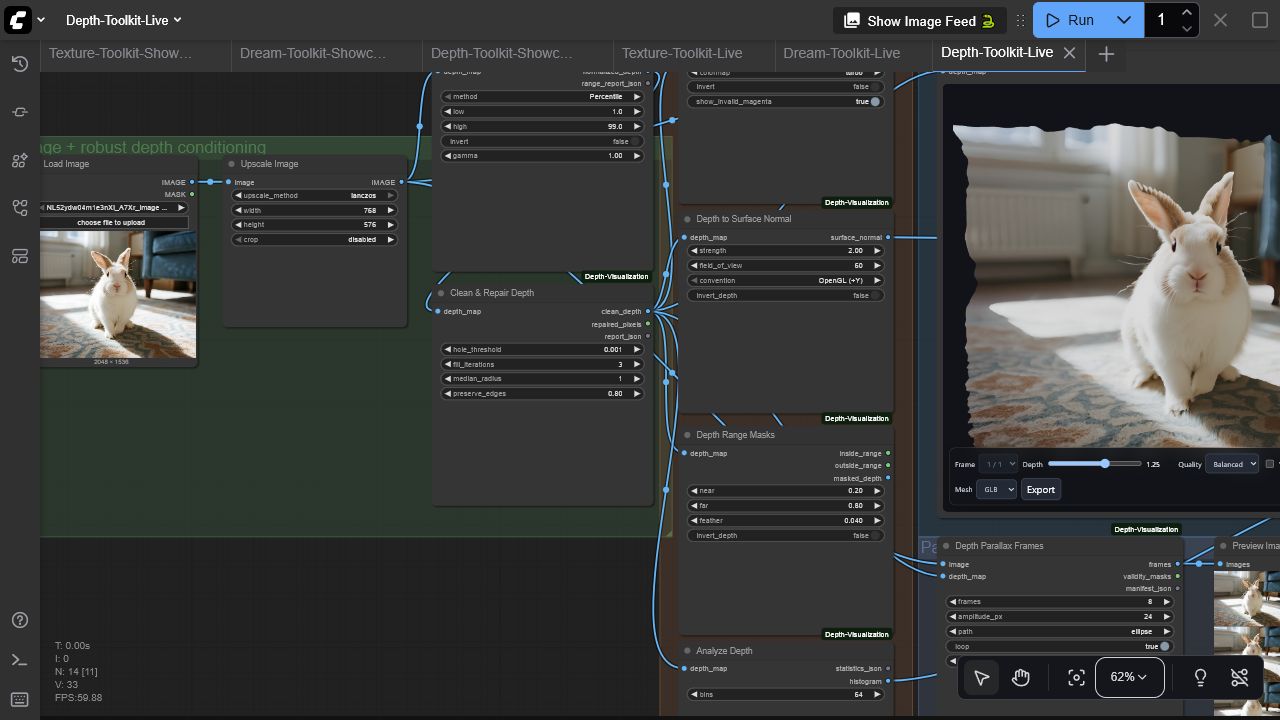Click the Load Image rabbit thumbnail

(118, 294)
